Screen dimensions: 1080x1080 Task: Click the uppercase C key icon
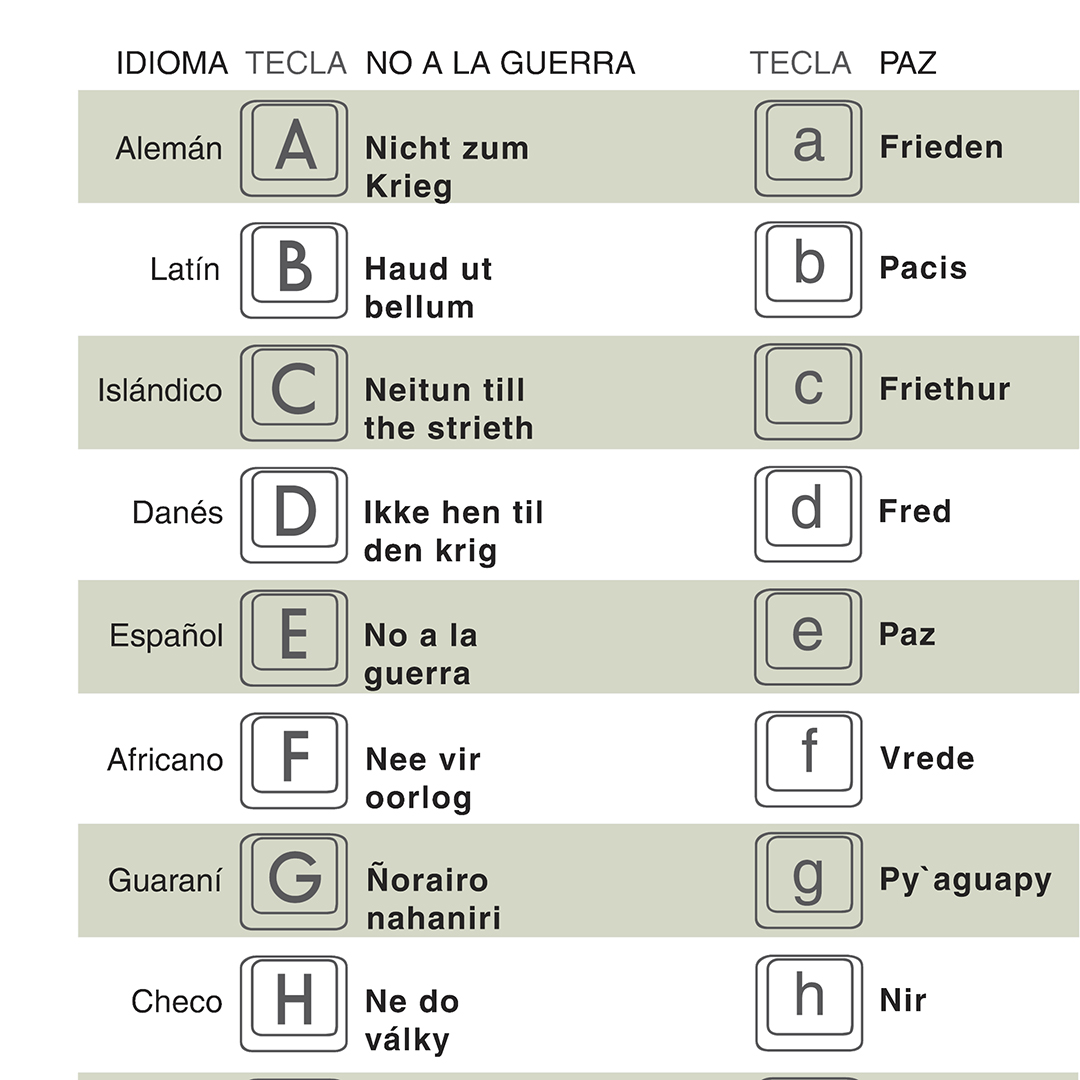coord(294,393)
